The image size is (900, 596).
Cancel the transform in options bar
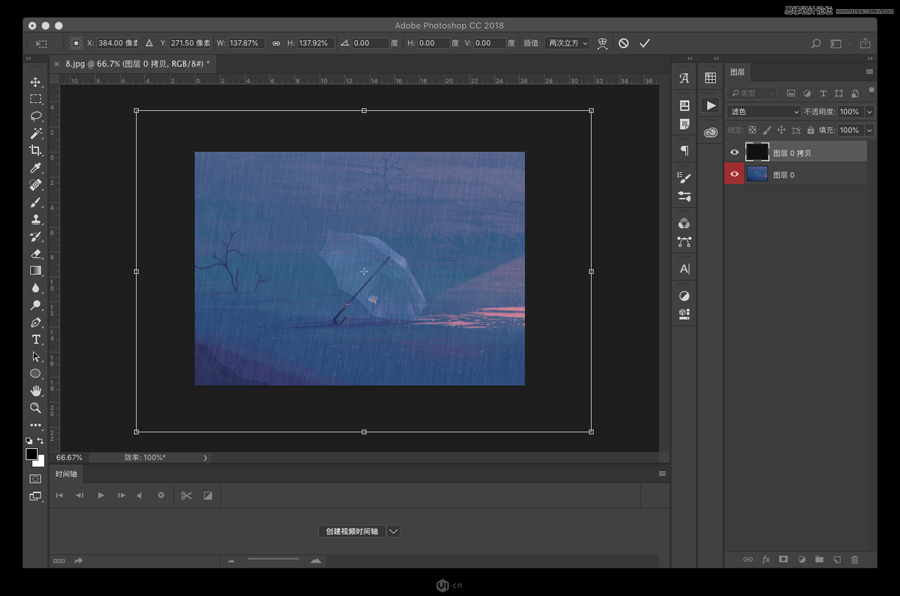tap(623, 44)
